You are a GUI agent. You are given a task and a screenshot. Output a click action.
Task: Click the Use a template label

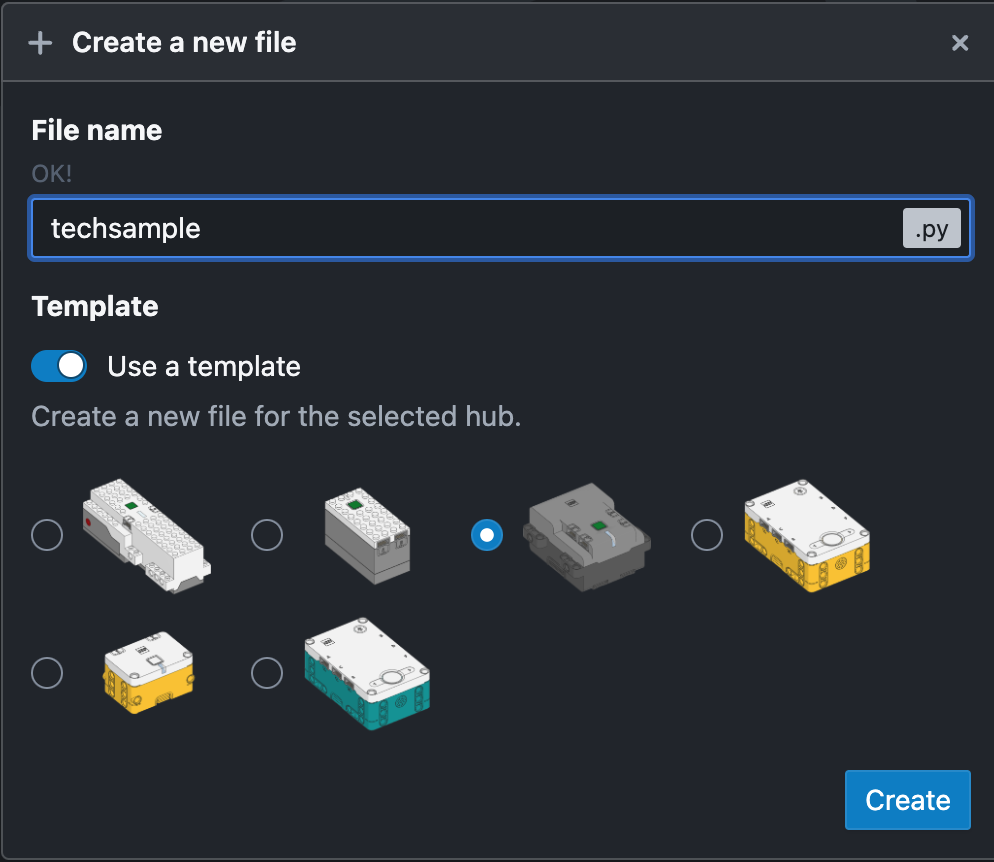coord(204,367)
